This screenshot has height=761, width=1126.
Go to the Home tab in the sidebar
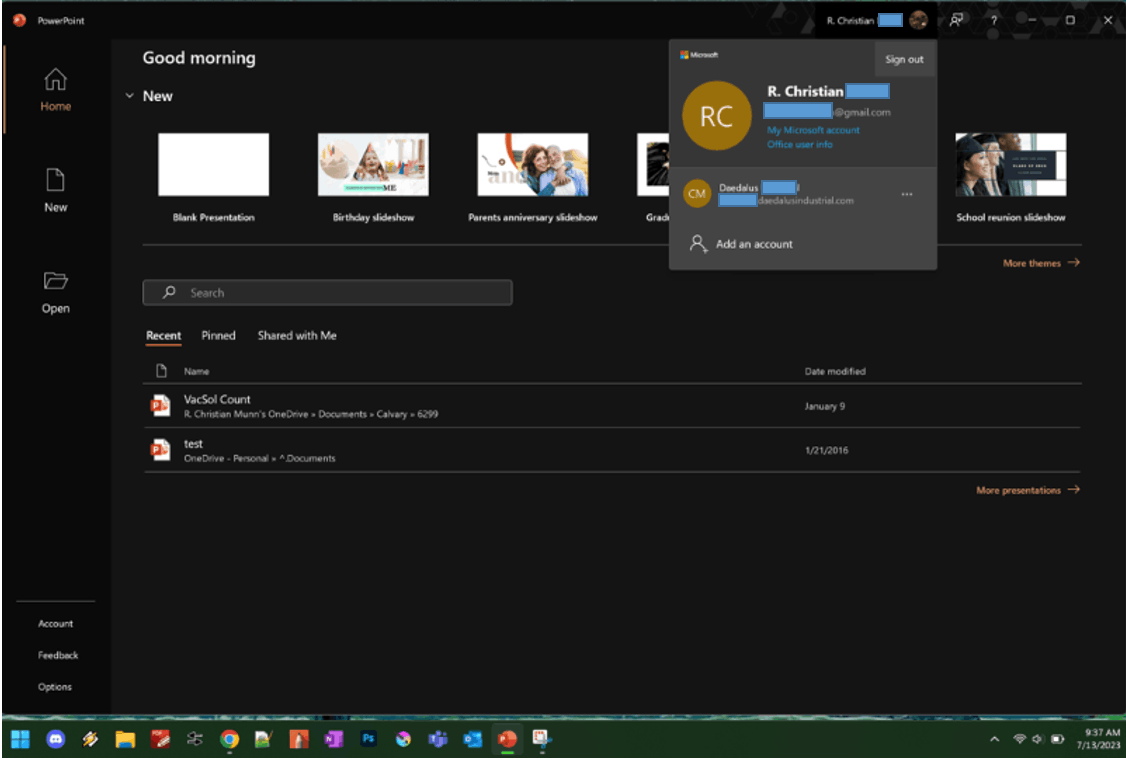55,89
